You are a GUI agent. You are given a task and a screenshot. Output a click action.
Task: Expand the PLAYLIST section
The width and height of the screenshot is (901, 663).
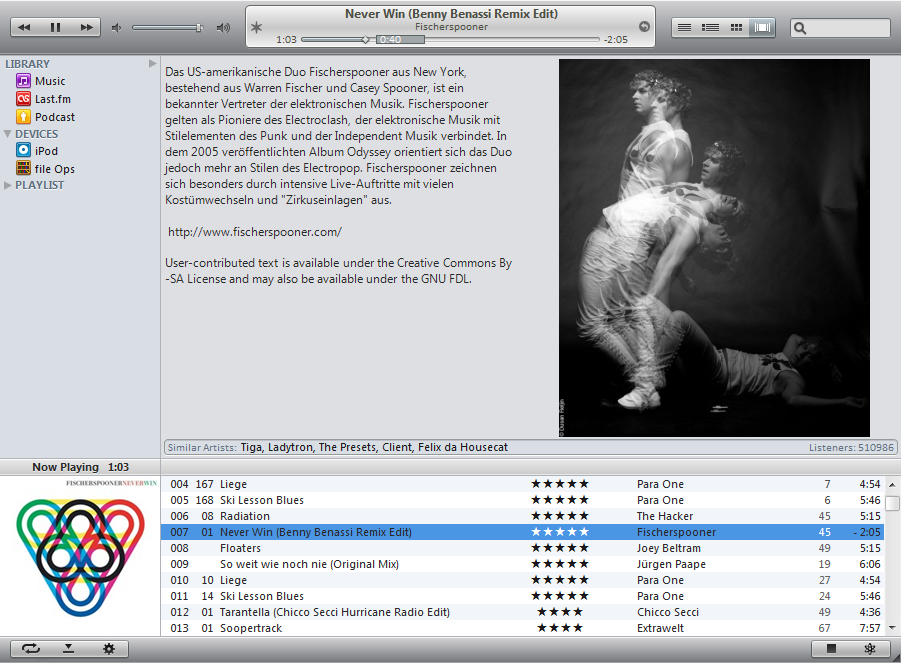pyautogui.click(x=7, y=185)
